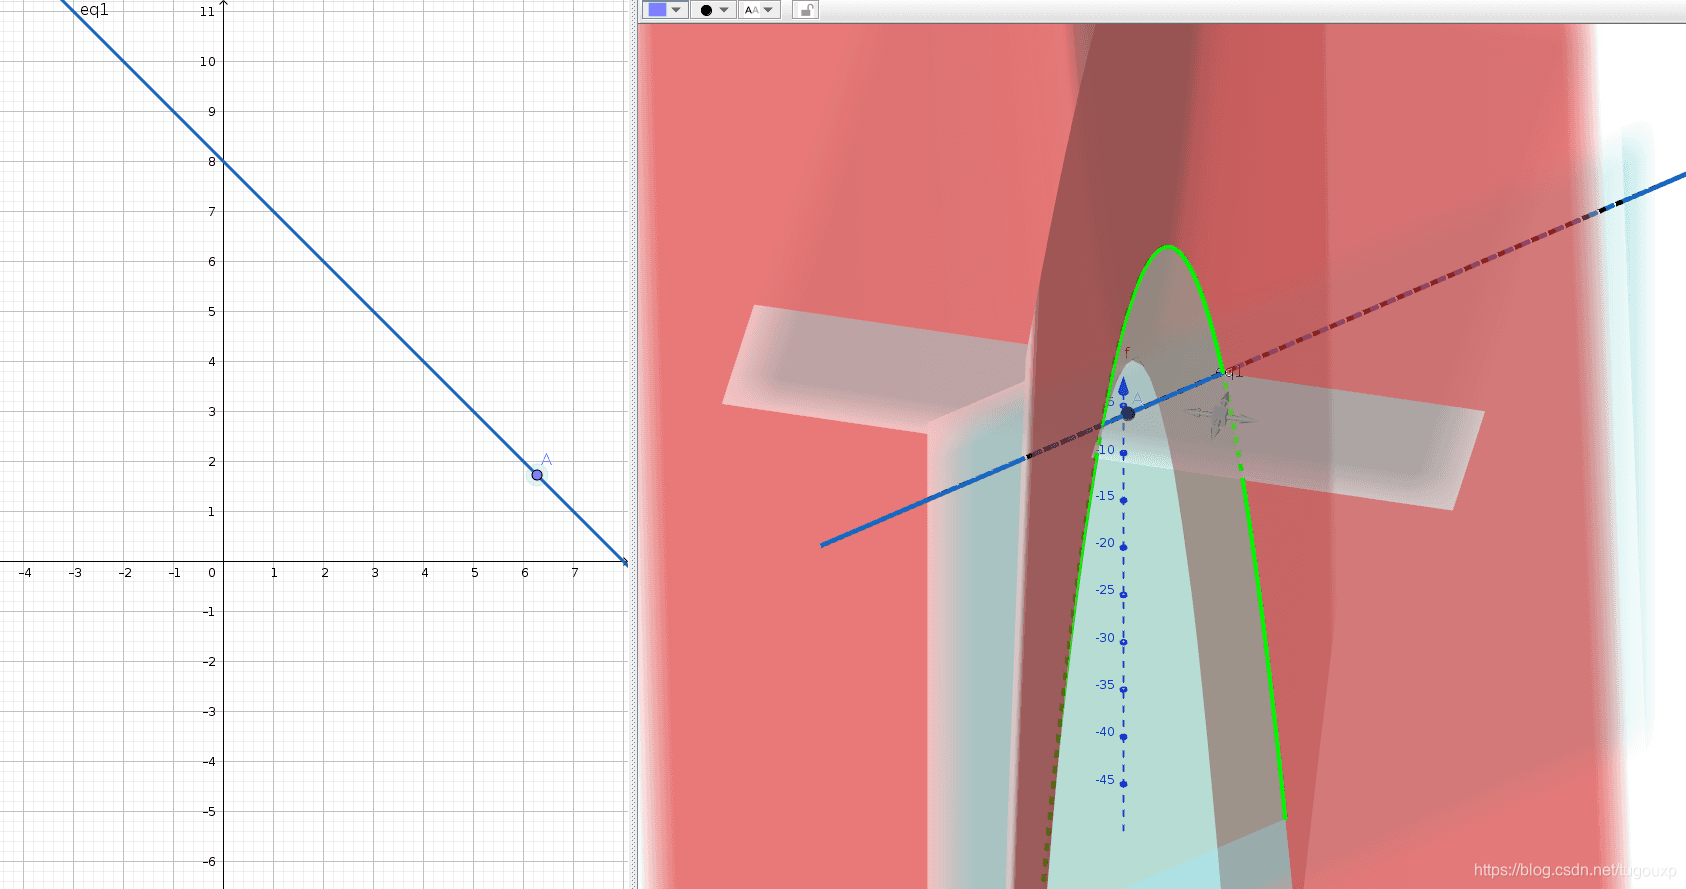Screen dimensions: 1686x889
Task: Select point A in the 2D graphics view
Action: coord(537,475)
